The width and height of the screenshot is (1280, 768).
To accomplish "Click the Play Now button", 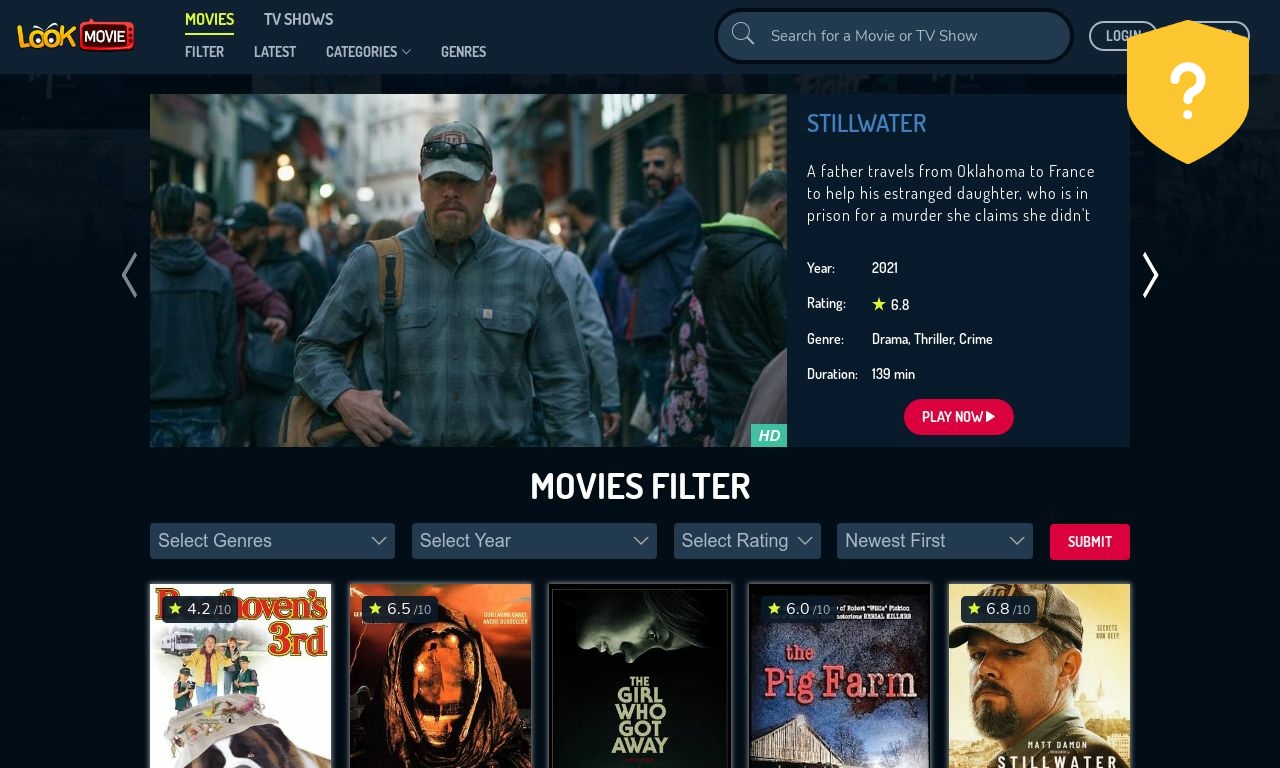I will pos(959,417).
